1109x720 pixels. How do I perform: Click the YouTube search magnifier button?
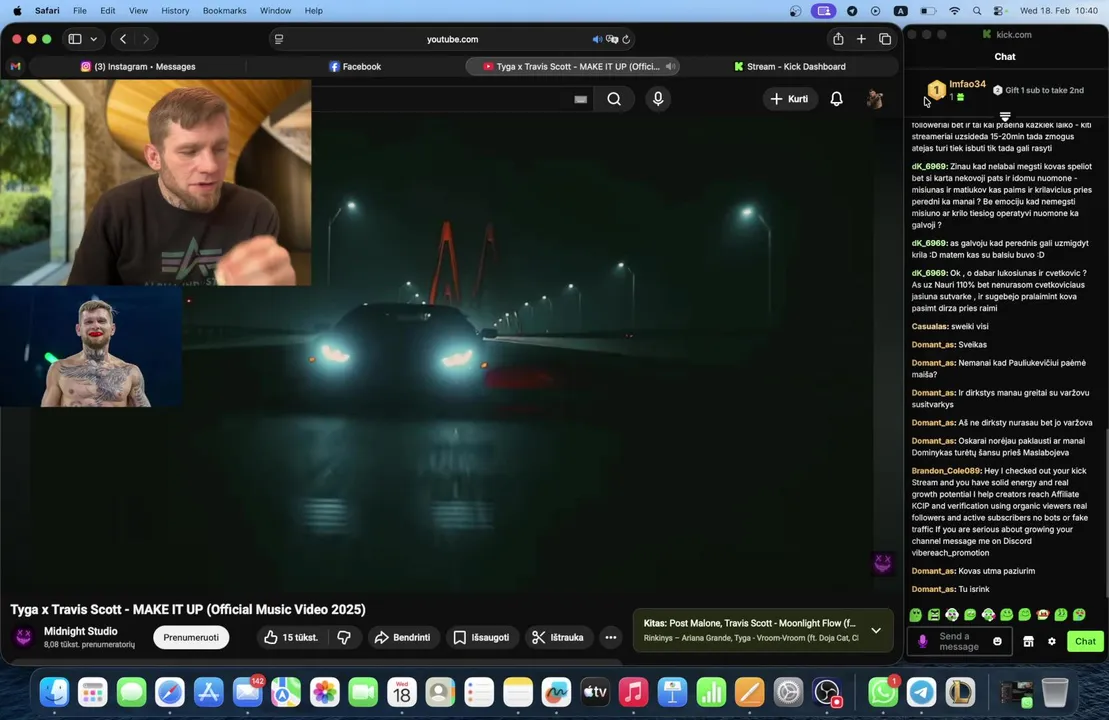614,99
